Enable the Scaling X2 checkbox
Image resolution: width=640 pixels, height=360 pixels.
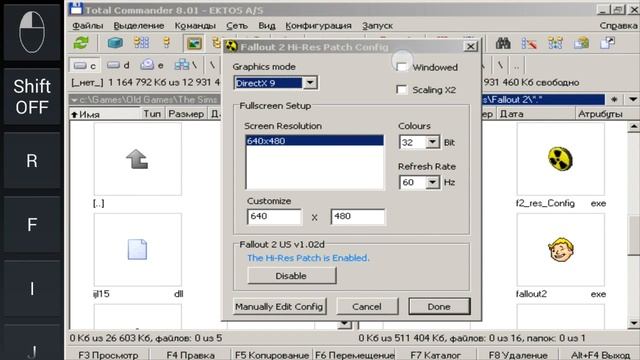(x=402, y=90)
